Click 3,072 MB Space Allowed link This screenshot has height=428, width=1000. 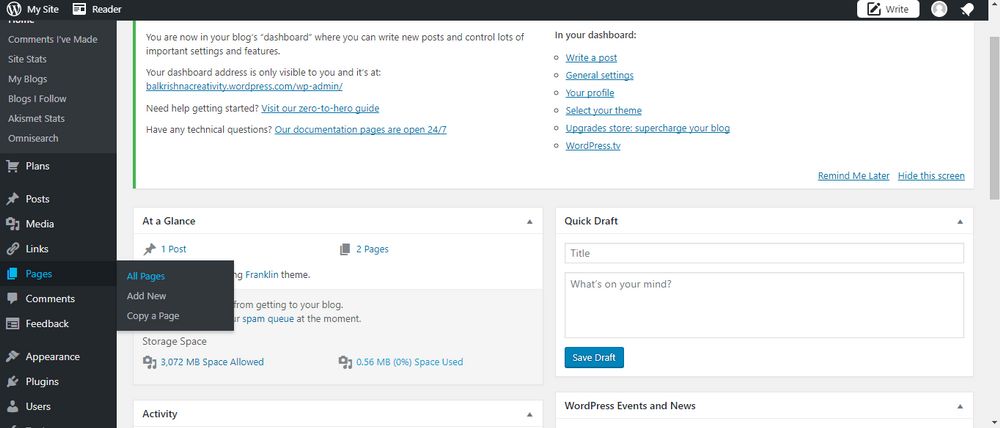(x=212, y=362)
